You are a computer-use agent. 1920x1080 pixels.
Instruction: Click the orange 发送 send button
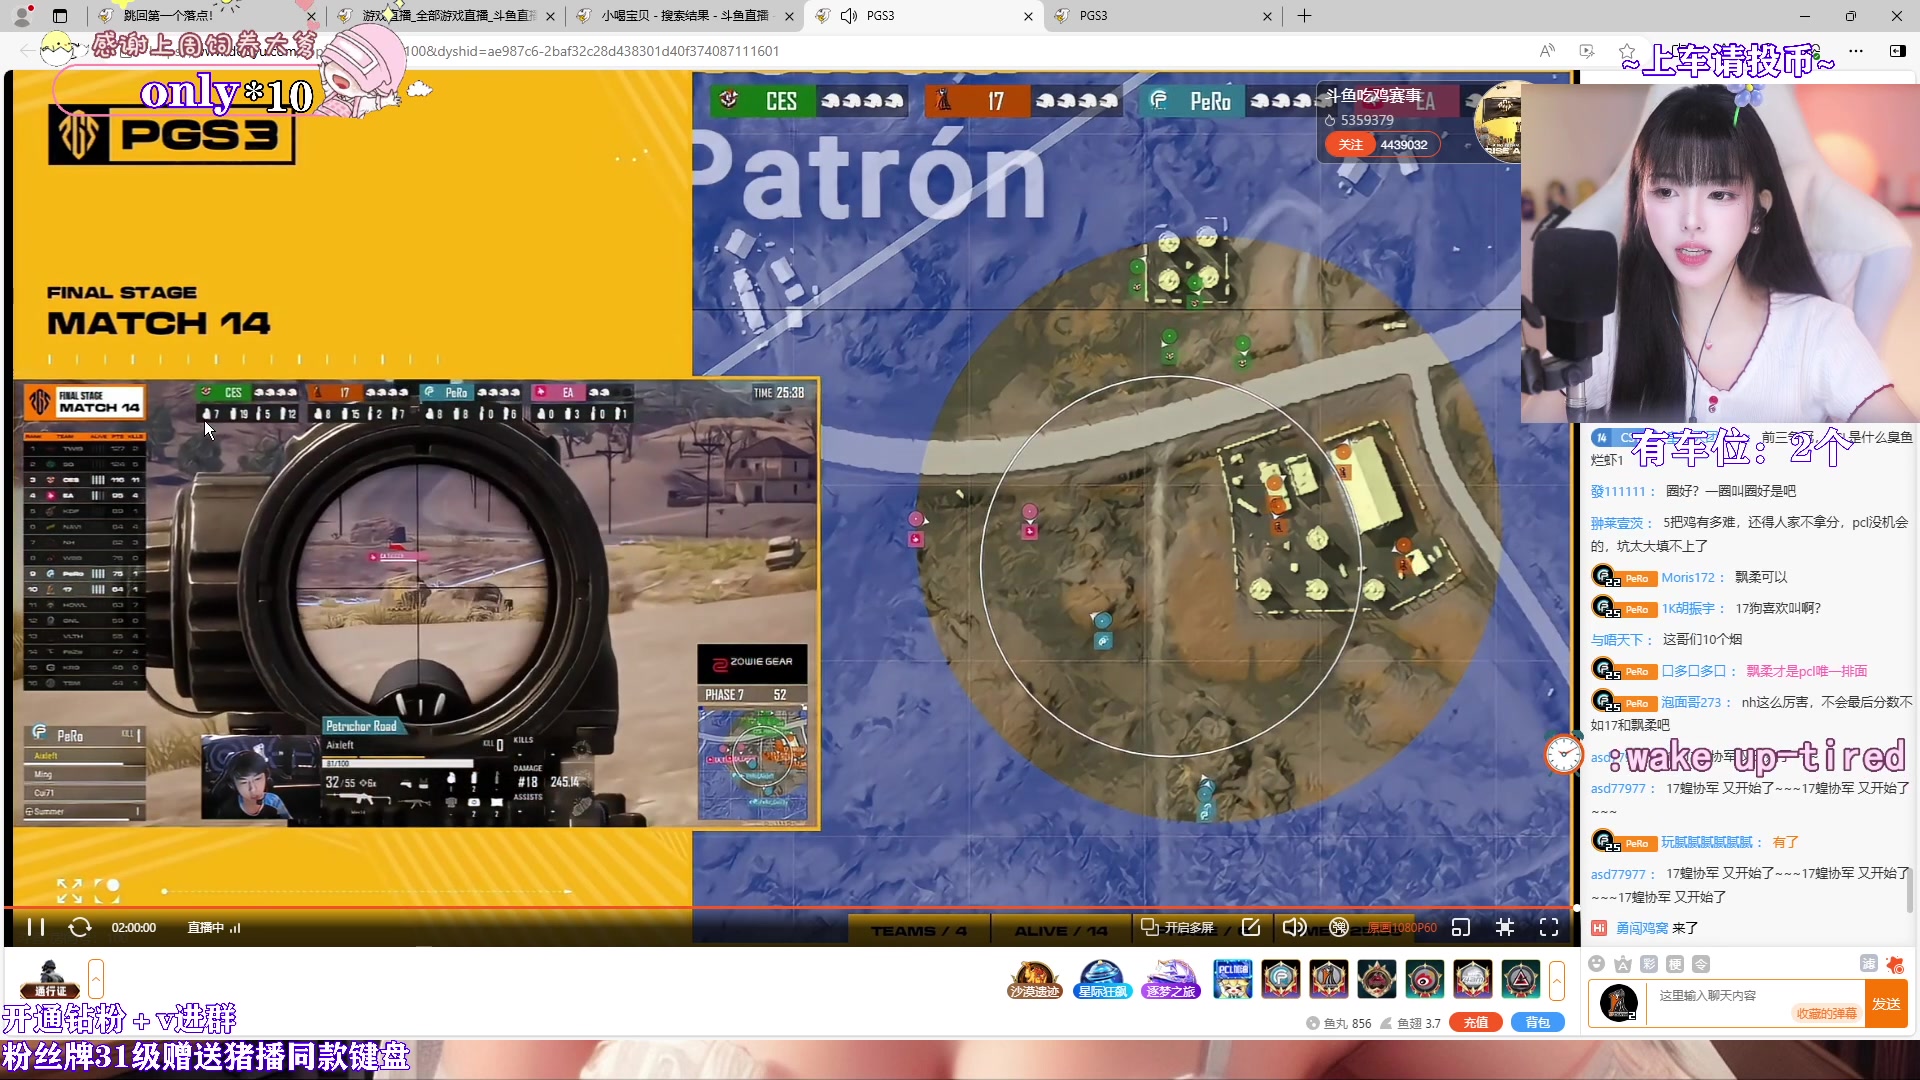coord(1886,1003)
